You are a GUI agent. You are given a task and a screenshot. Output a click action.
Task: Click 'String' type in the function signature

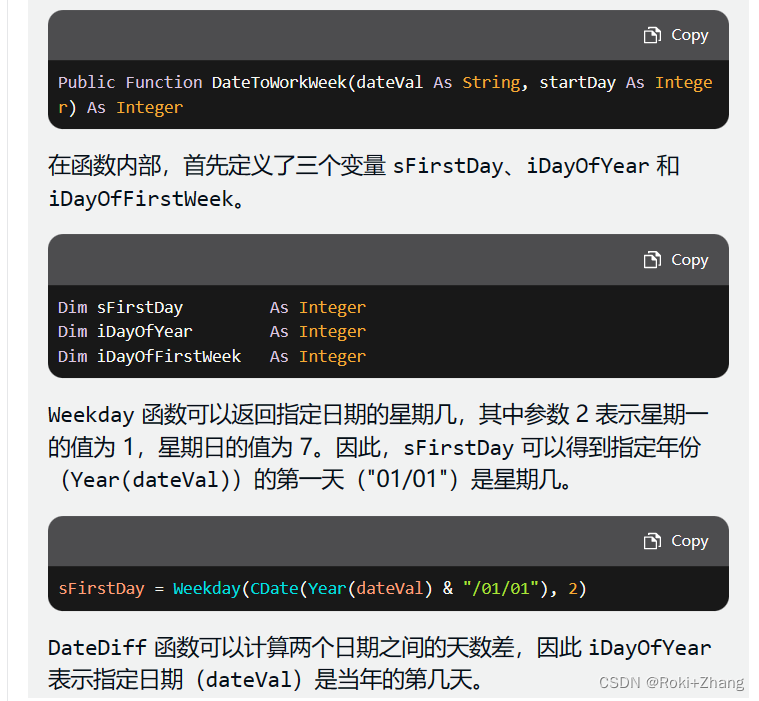click(491, 82)
